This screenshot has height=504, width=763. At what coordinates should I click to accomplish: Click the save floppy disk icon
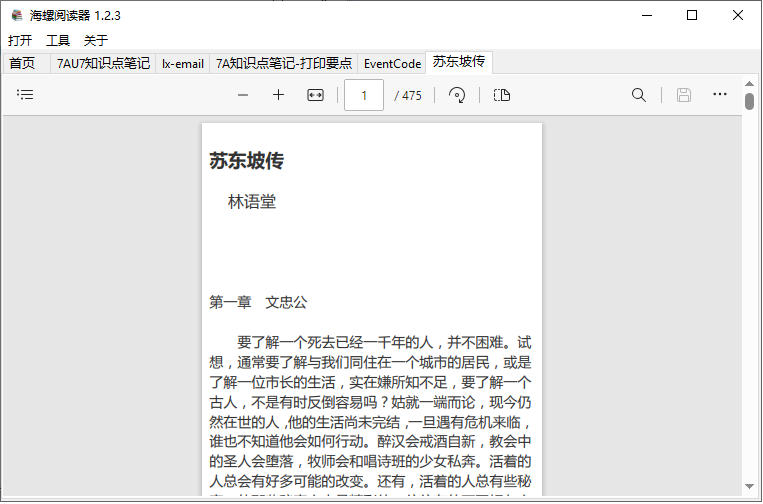coord(684,95)
